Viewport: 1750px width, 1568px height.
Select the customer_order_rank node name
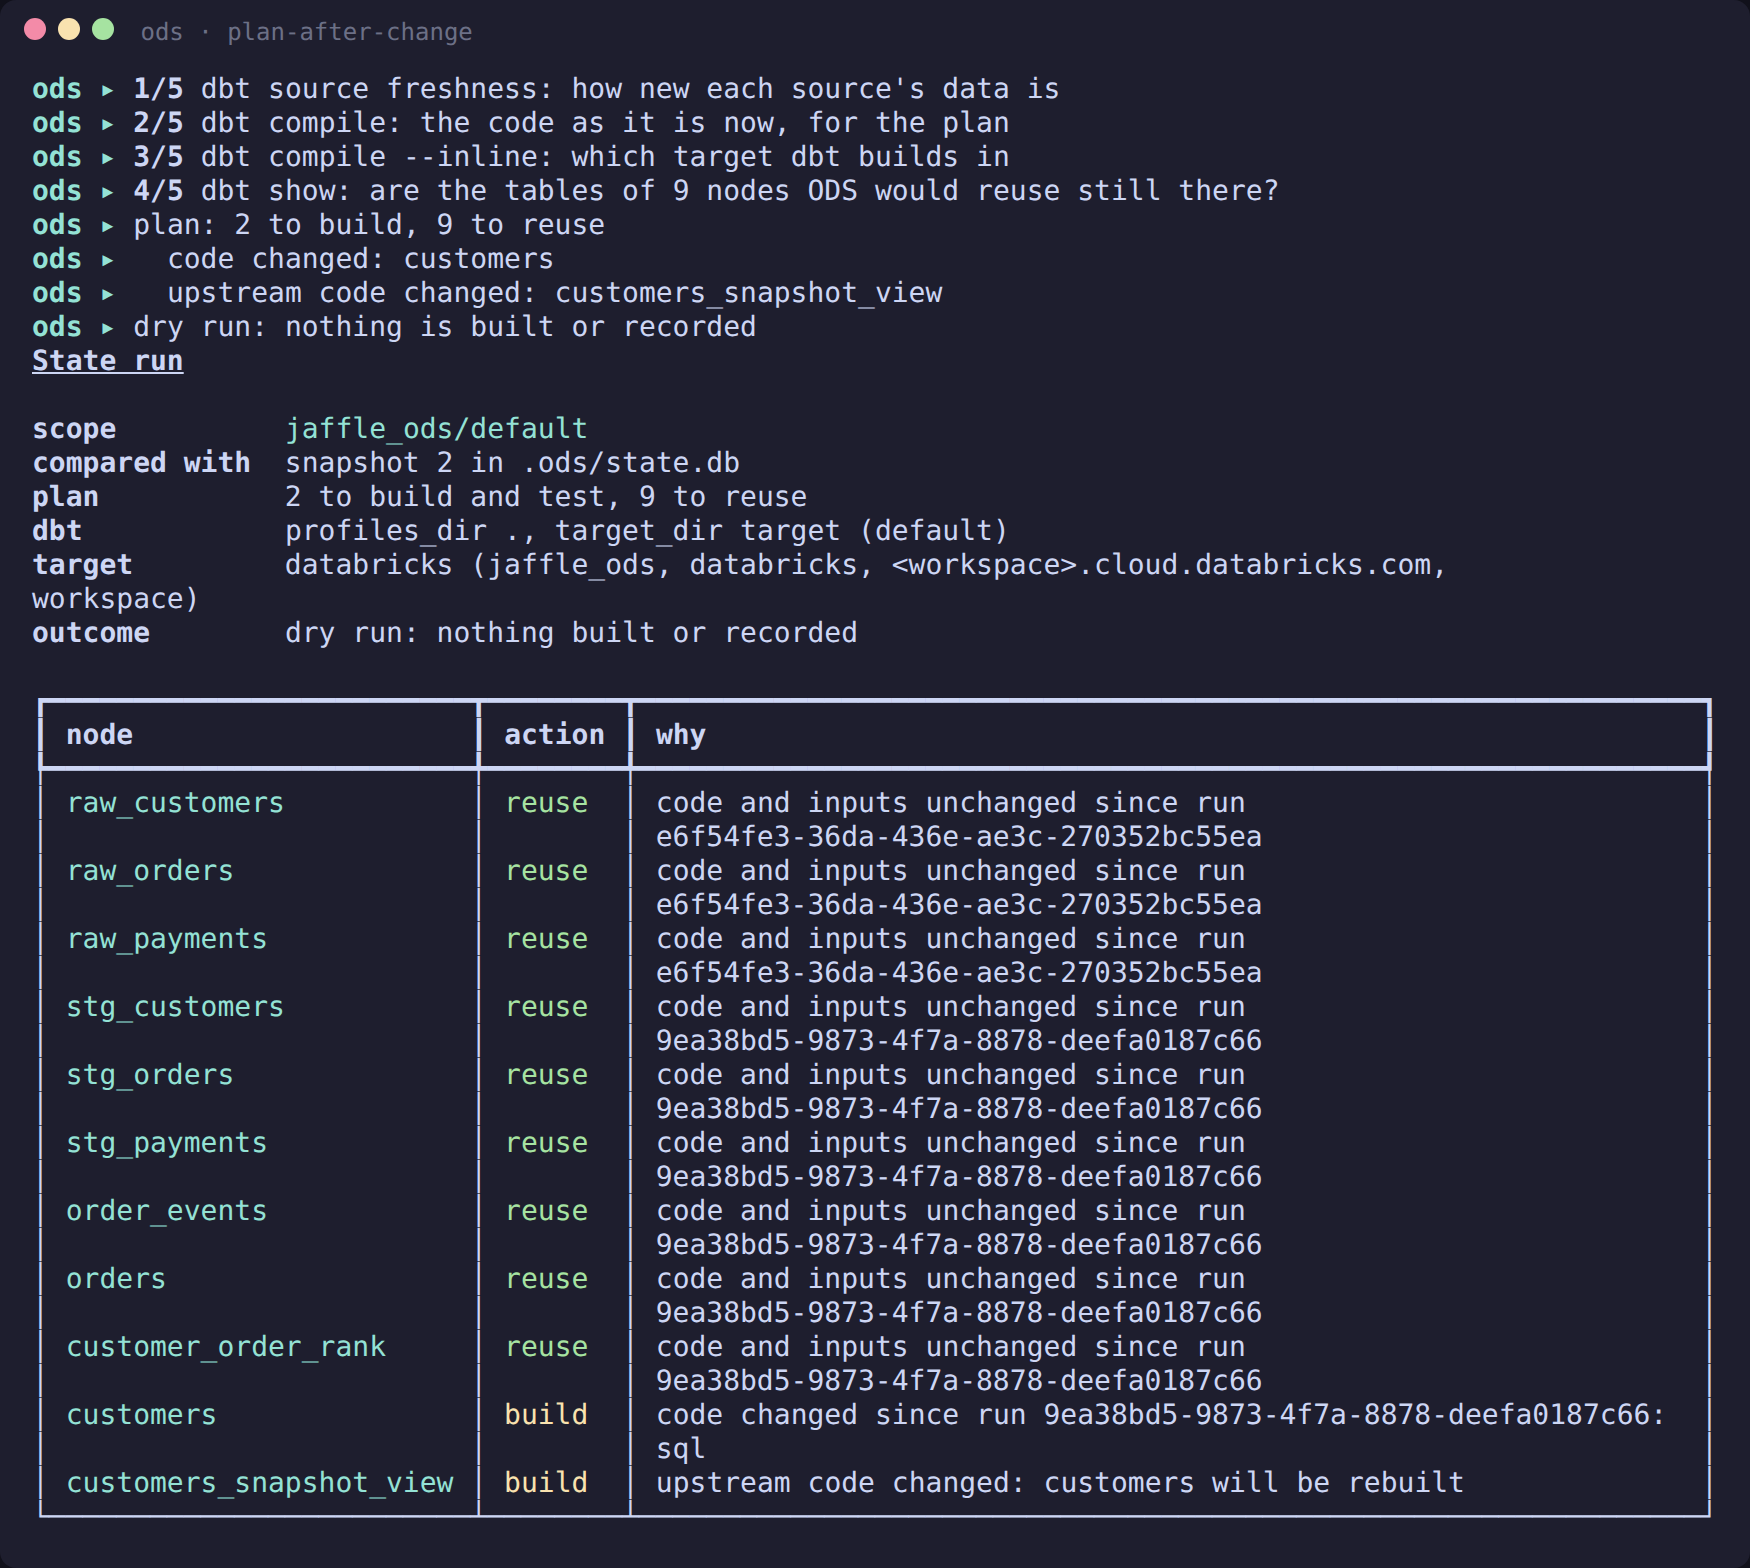point(226,1347)
